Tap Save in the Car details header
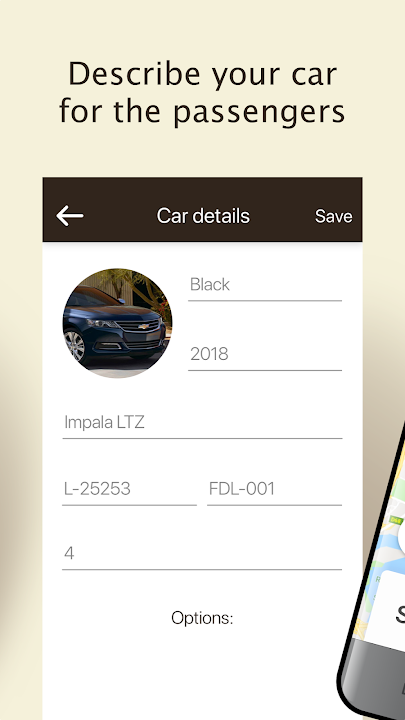The image size is (405, 720). pyautogui.click(x=333, y=216)
